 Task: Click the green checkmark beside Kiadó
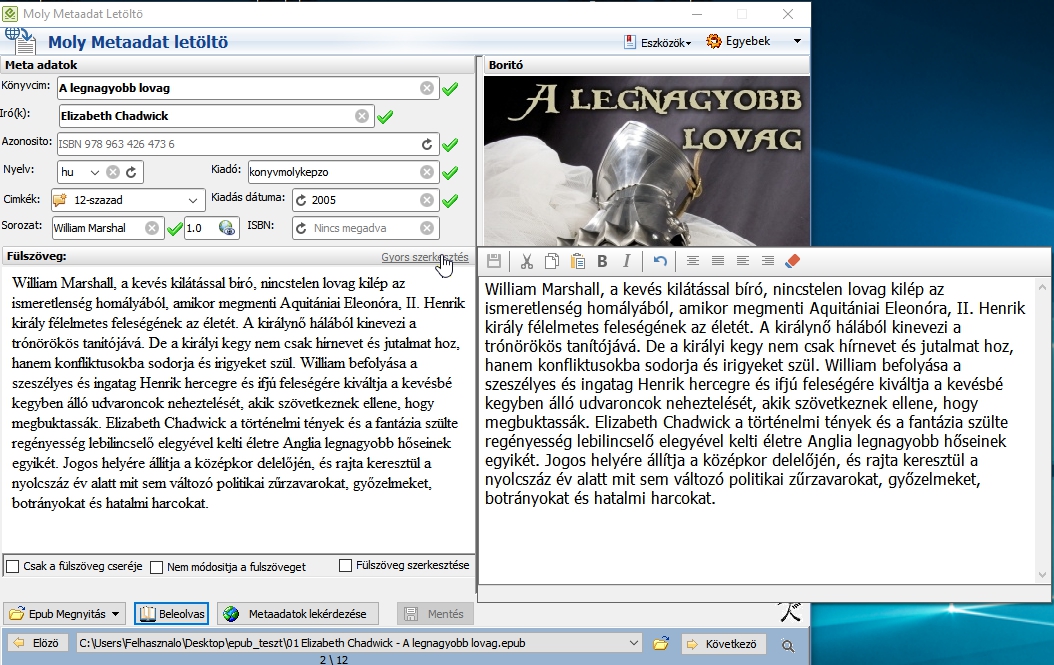coord(450,173)
